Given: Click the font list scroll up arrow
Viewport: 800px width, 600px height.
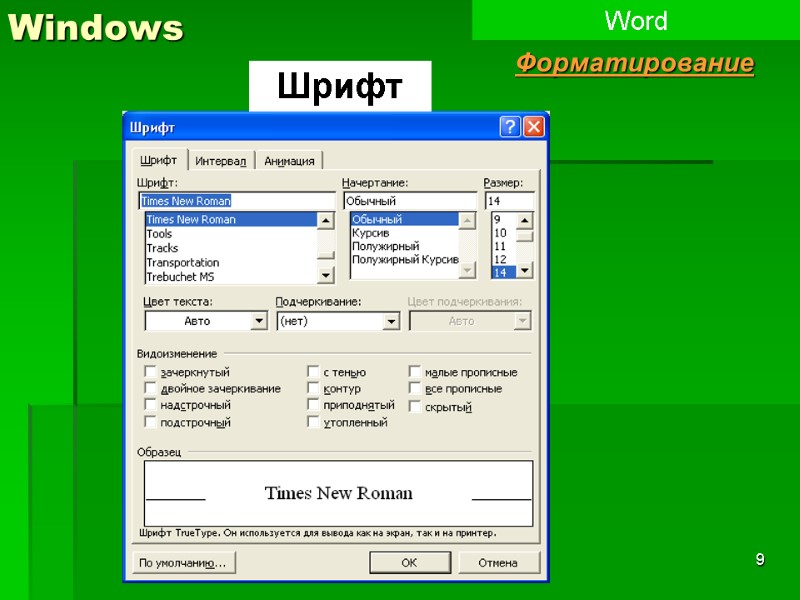Looking at the screenshot, I should coord(326,220).
